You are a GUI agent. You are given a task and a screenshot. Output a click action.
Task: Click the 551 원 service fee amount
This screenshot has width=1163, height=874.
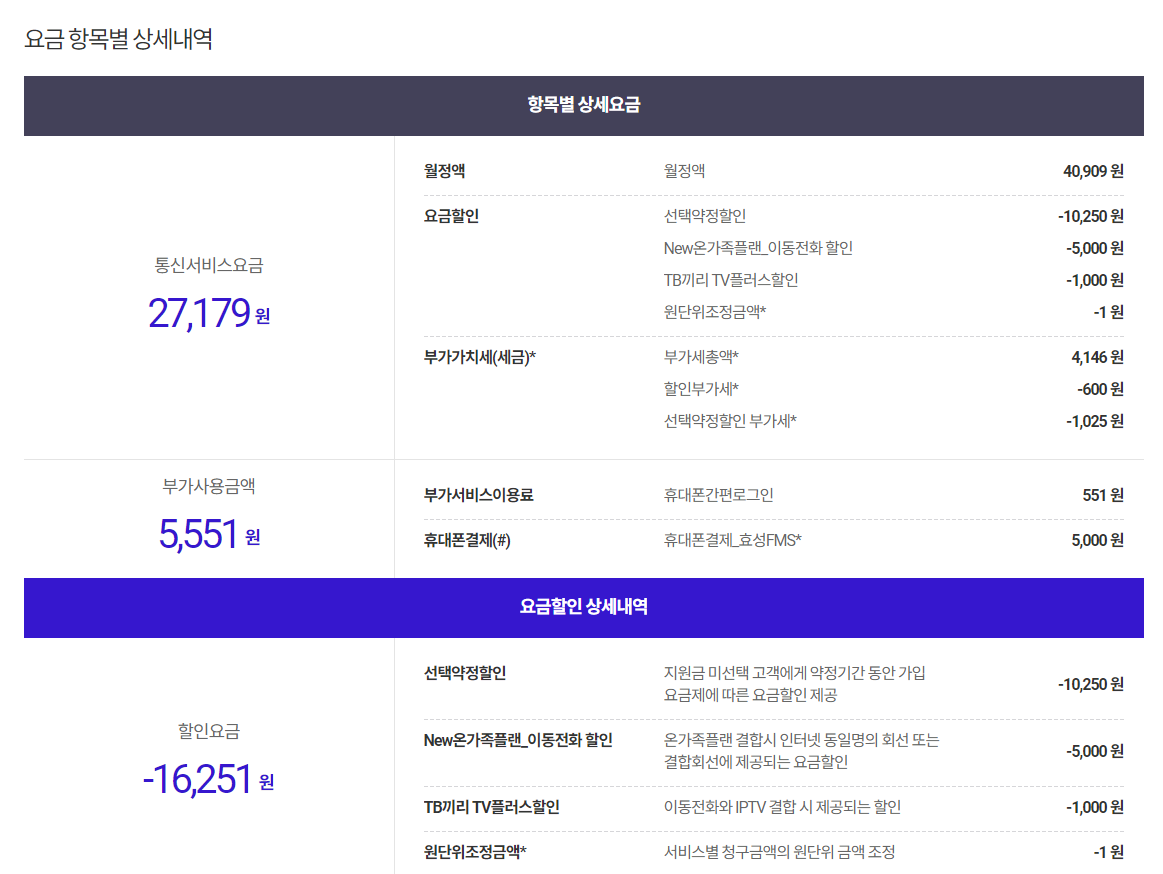coord(1102,495)
